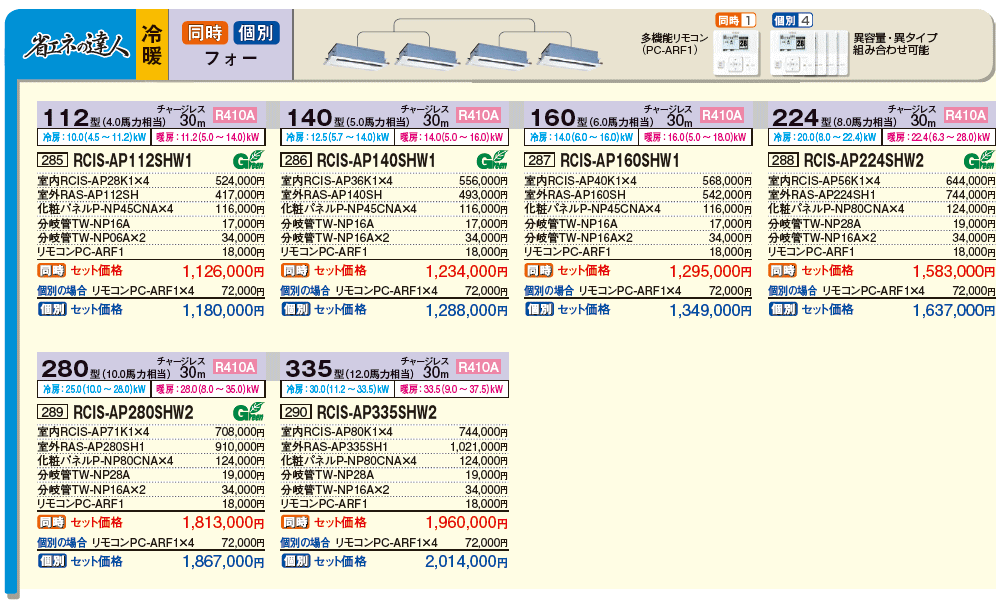Image resolution: width=1006 pixels, height=606 pixels.
Task: Click row 室外RAS-AP160SH
Action: point(638,195)
